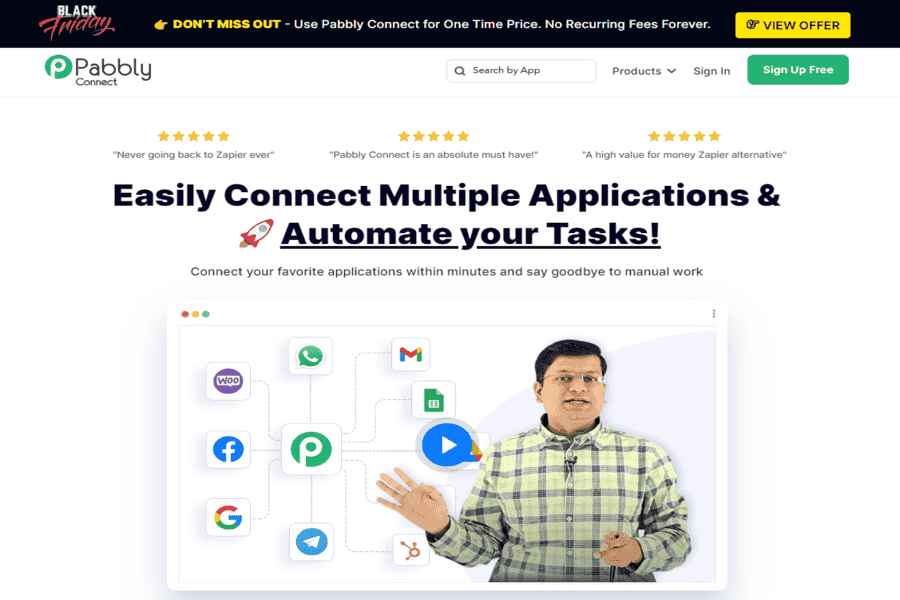Focus the Search by App field
This screenshot has width=900, height=600.
(x=521, y=71)
